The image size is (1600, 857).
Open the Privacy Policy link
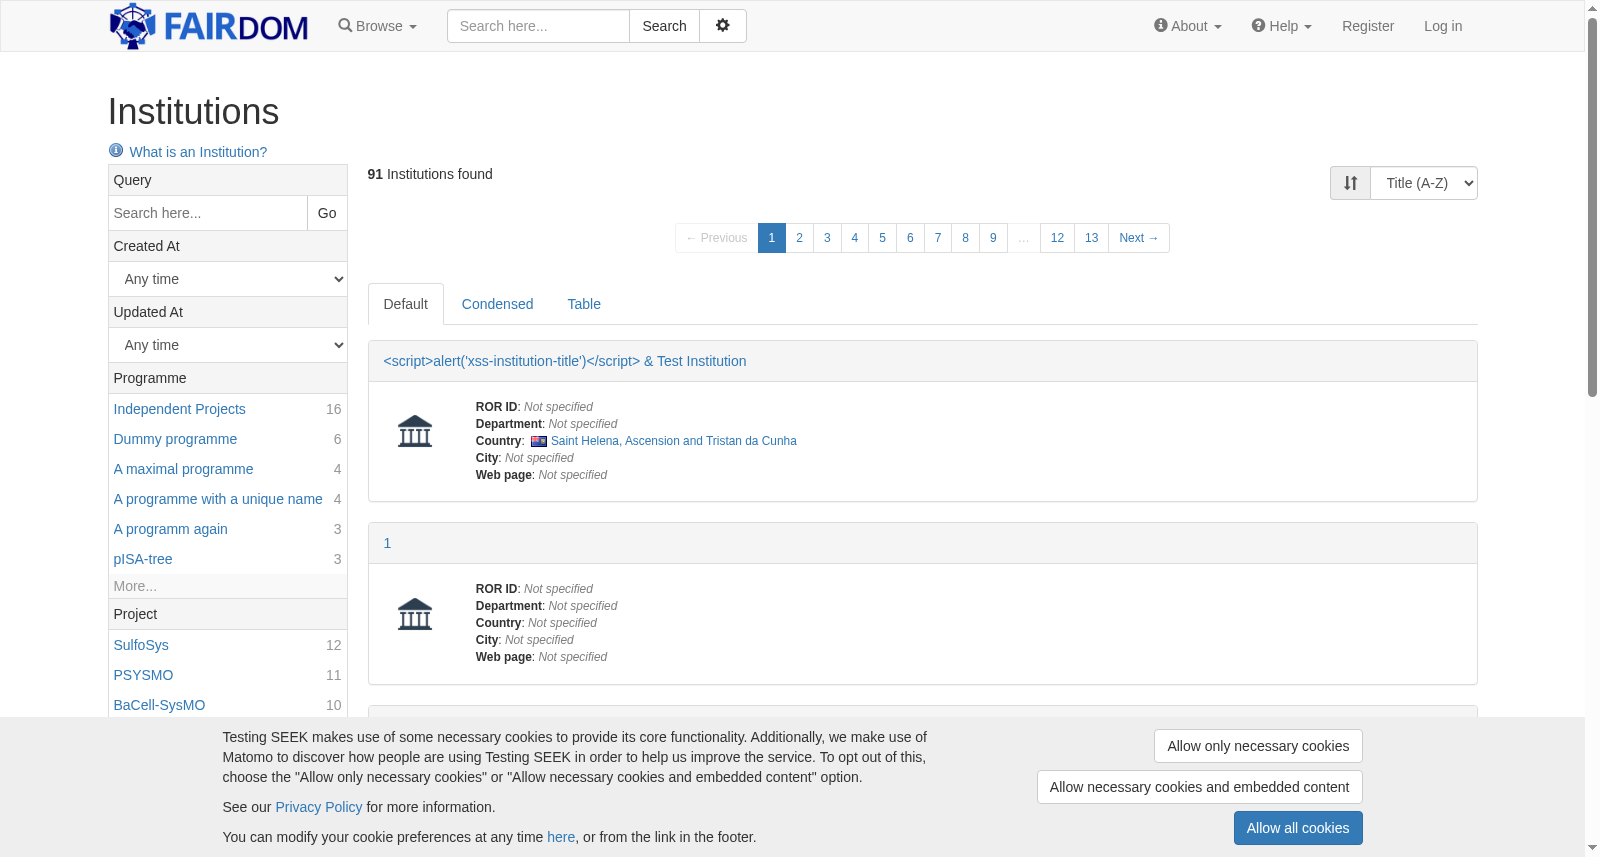tap(319, 807)
